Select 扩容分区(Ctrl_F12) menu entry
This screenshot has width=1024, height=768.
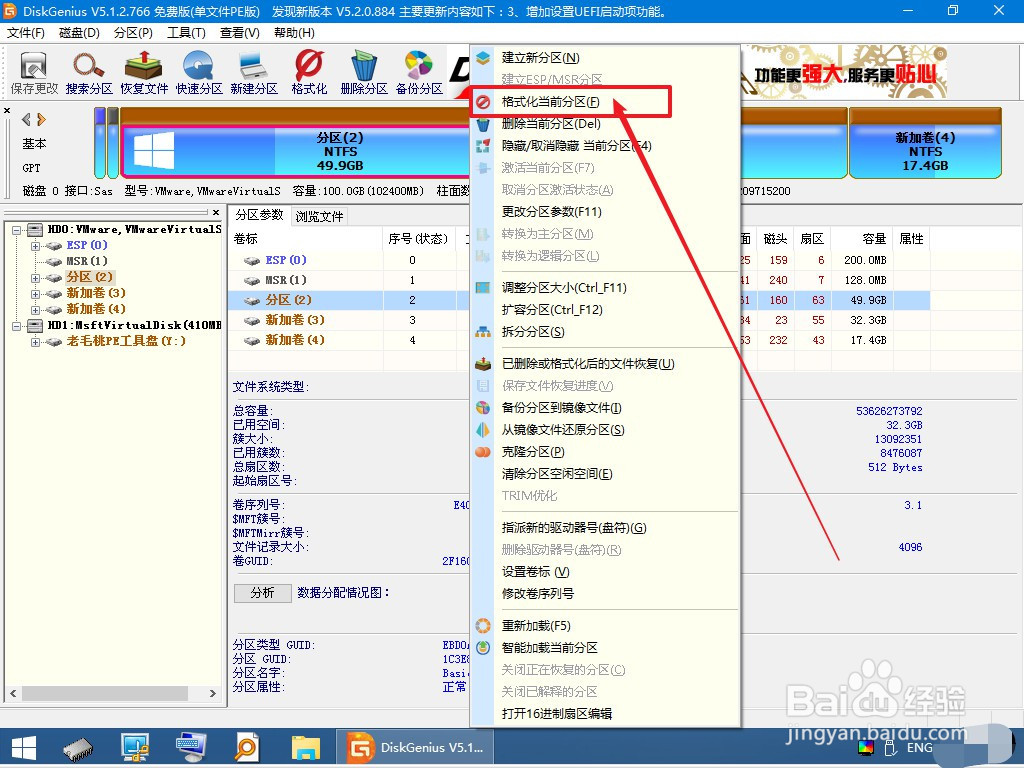[x=605, y=310]
